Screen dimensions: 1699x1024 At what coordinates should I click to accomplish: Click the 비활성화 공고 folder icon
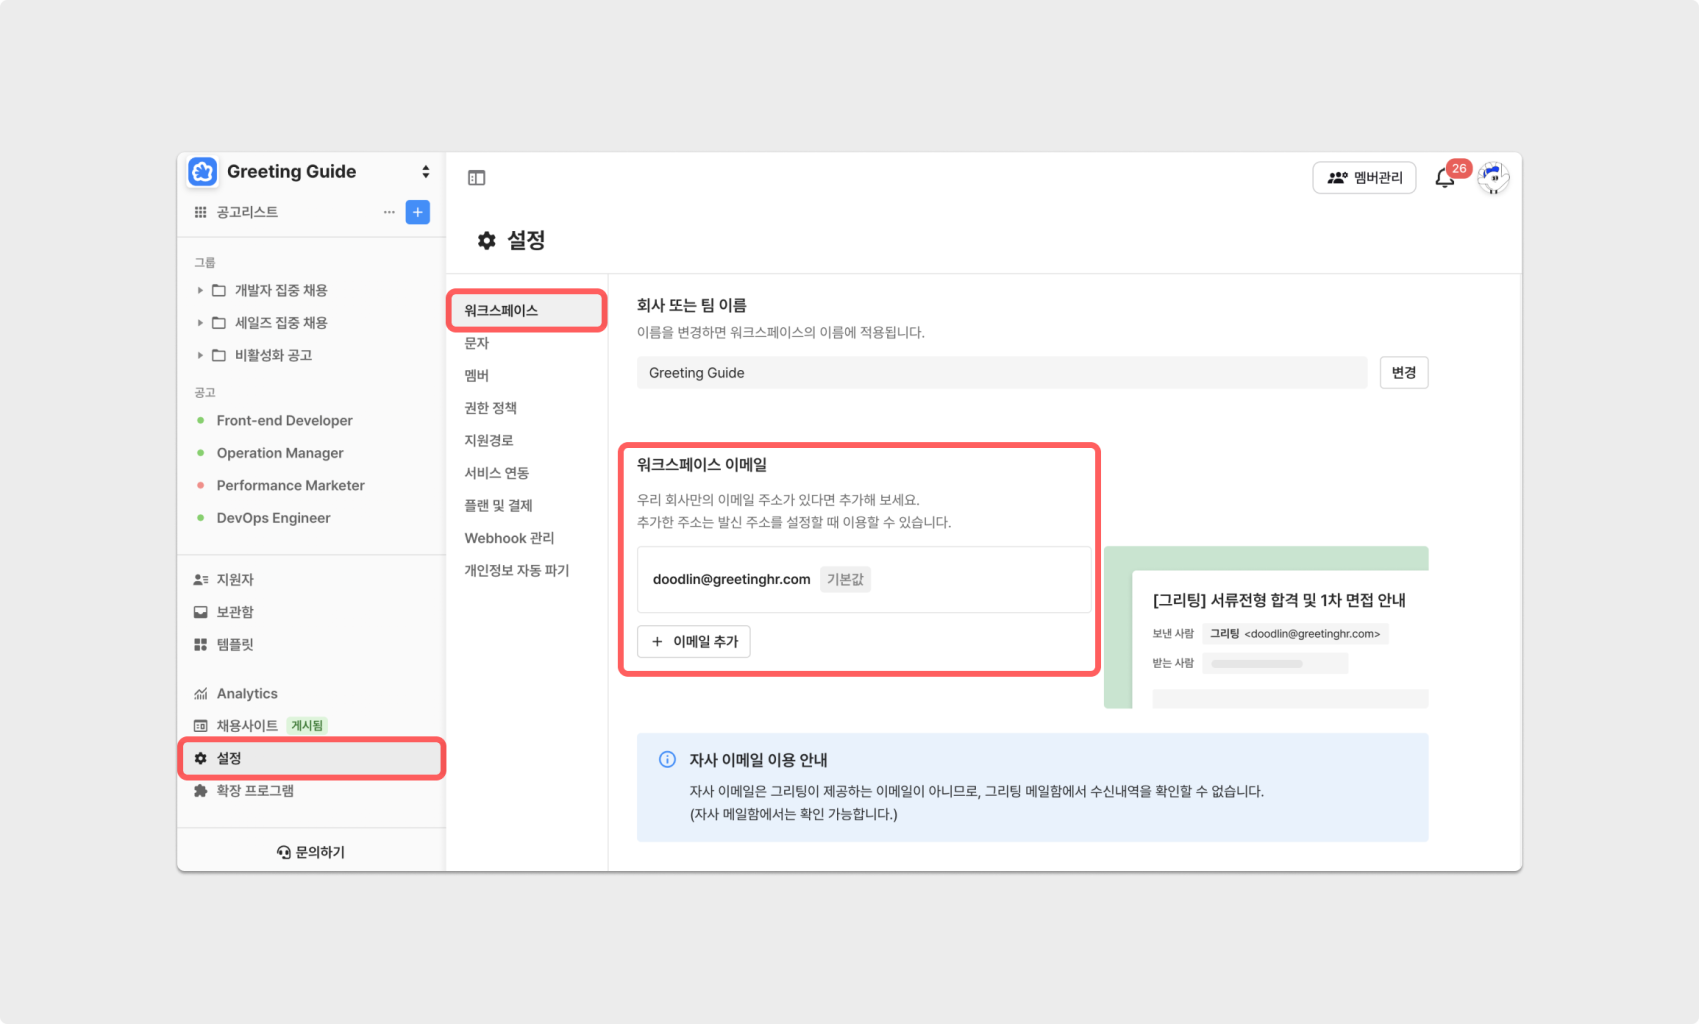click(219, 355)
